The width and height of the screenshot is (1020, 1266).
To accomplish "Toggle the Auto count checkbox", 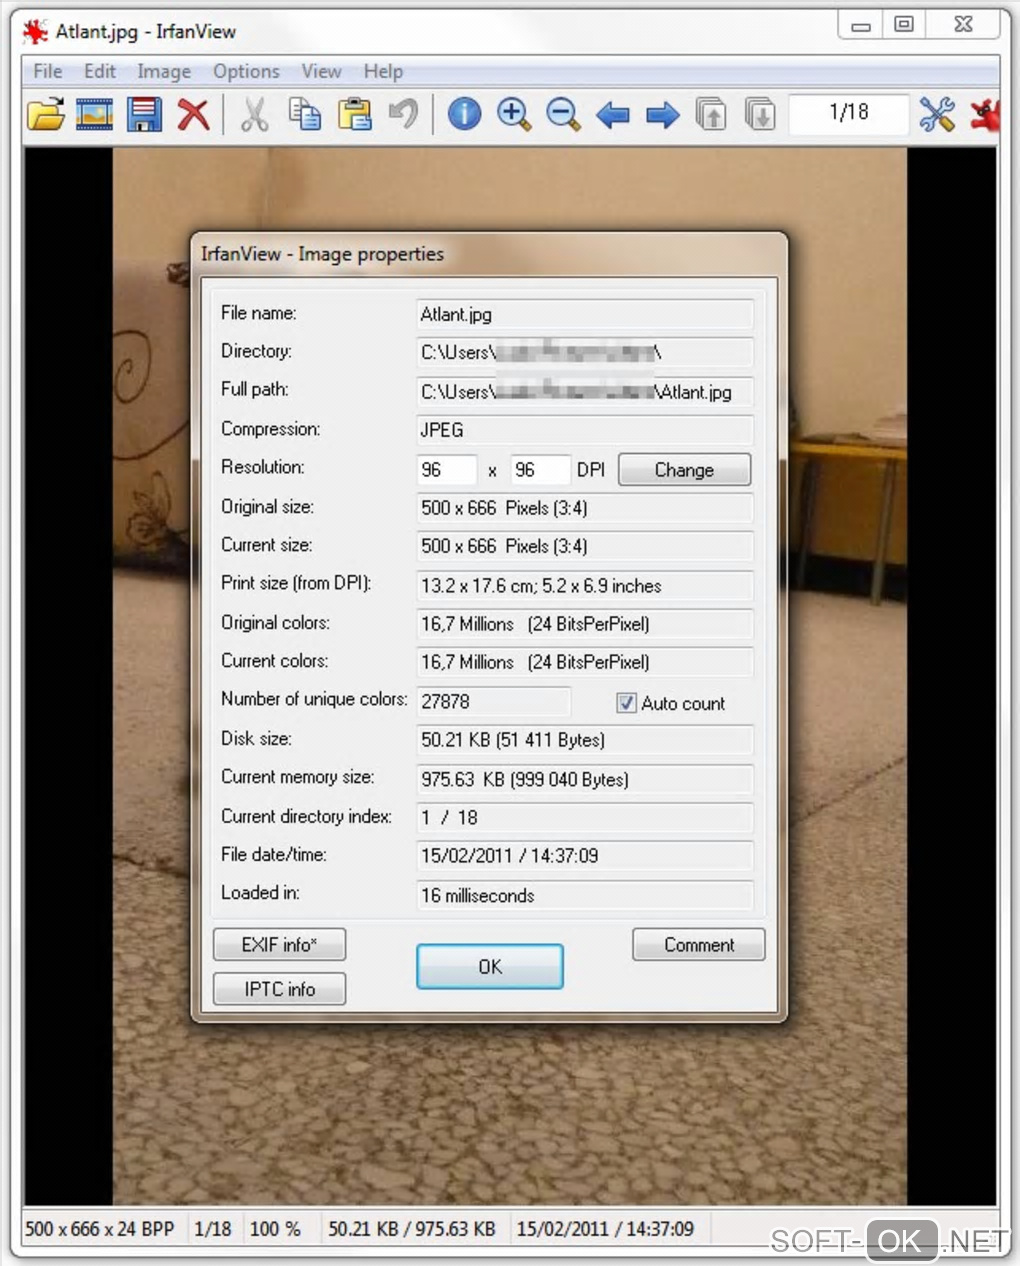I will pos(626,703).
